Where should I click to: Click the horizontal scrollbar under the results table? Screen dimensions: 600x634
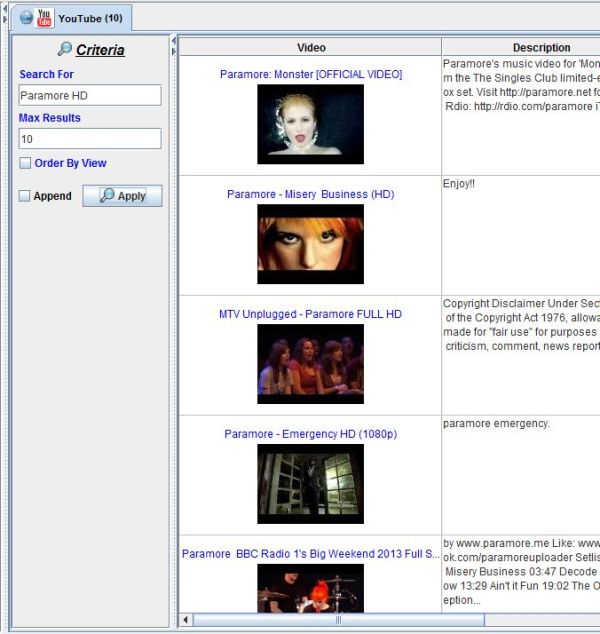338,620
